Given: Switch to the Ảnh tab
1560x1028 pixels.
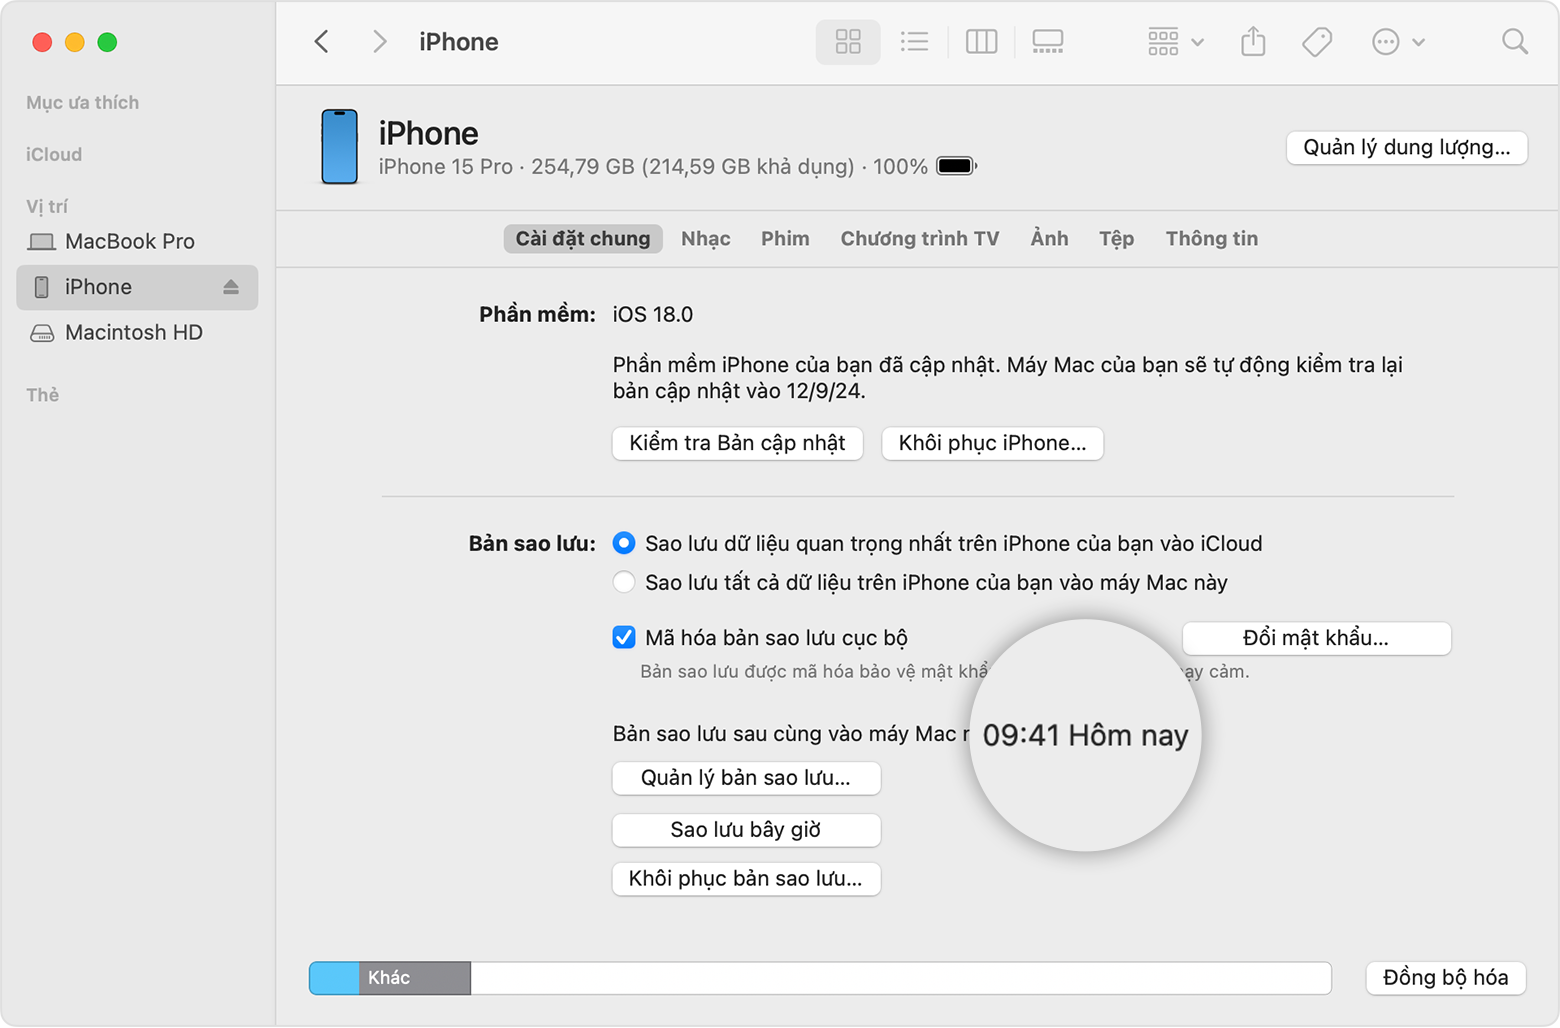Looking at the screenshot, I should 1049,239.
